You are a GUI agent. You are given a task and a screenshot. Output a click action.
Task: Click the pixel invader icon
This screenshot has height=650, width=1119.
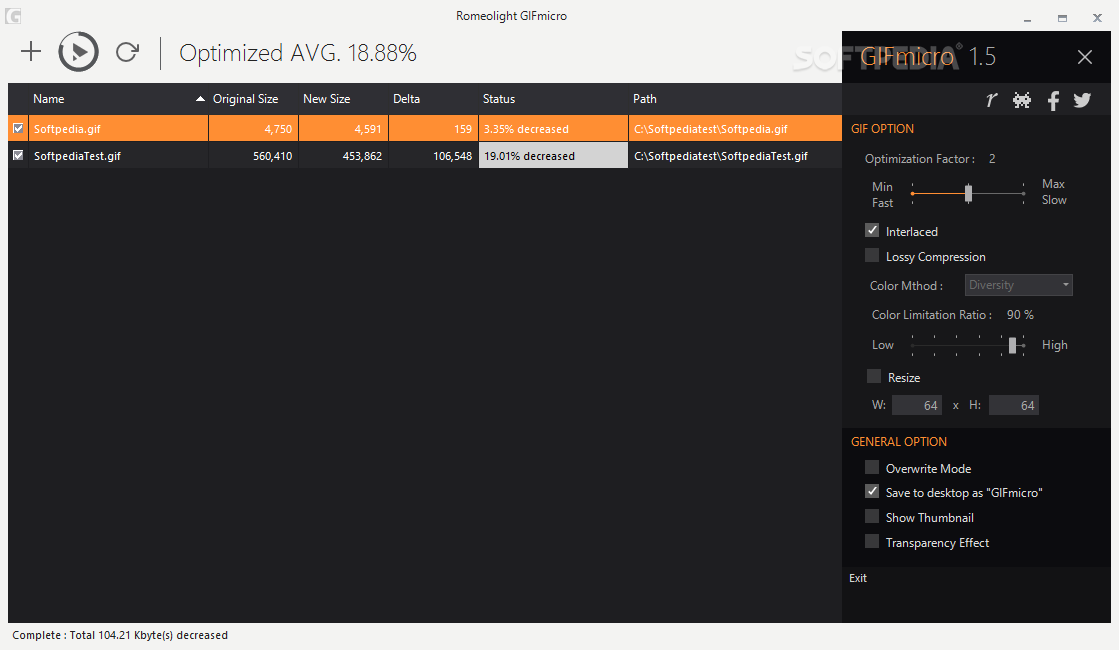(1022, 100)
